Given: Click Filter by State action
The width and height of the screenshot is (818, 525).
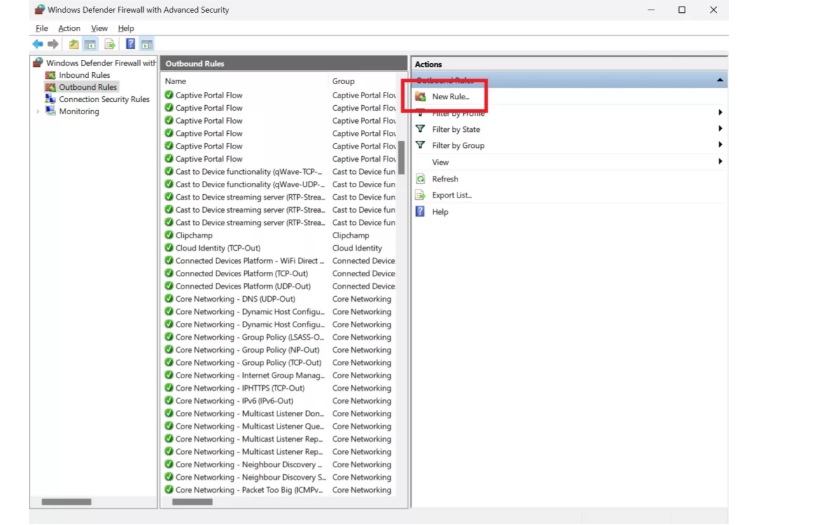Looking at the screenshot, I should point(456,129).
